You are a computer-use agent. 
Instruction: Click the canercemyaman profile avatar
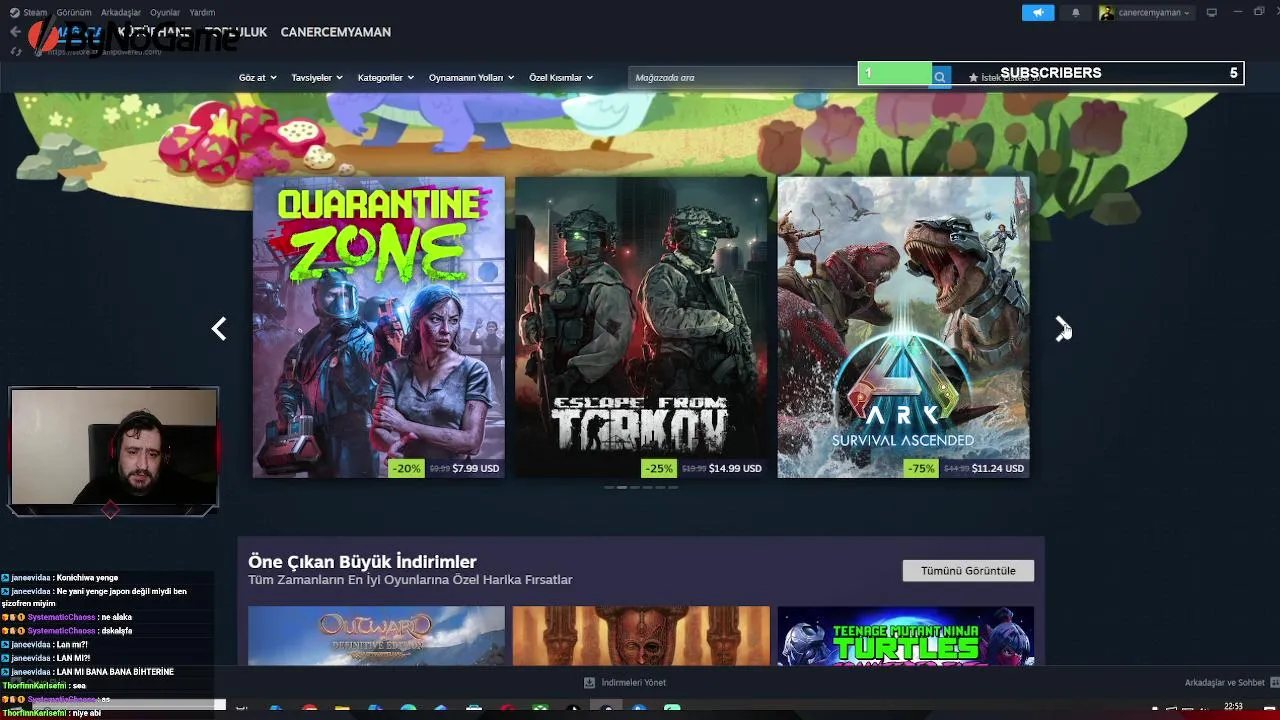pyautogui.click(x=1107, y=13)
